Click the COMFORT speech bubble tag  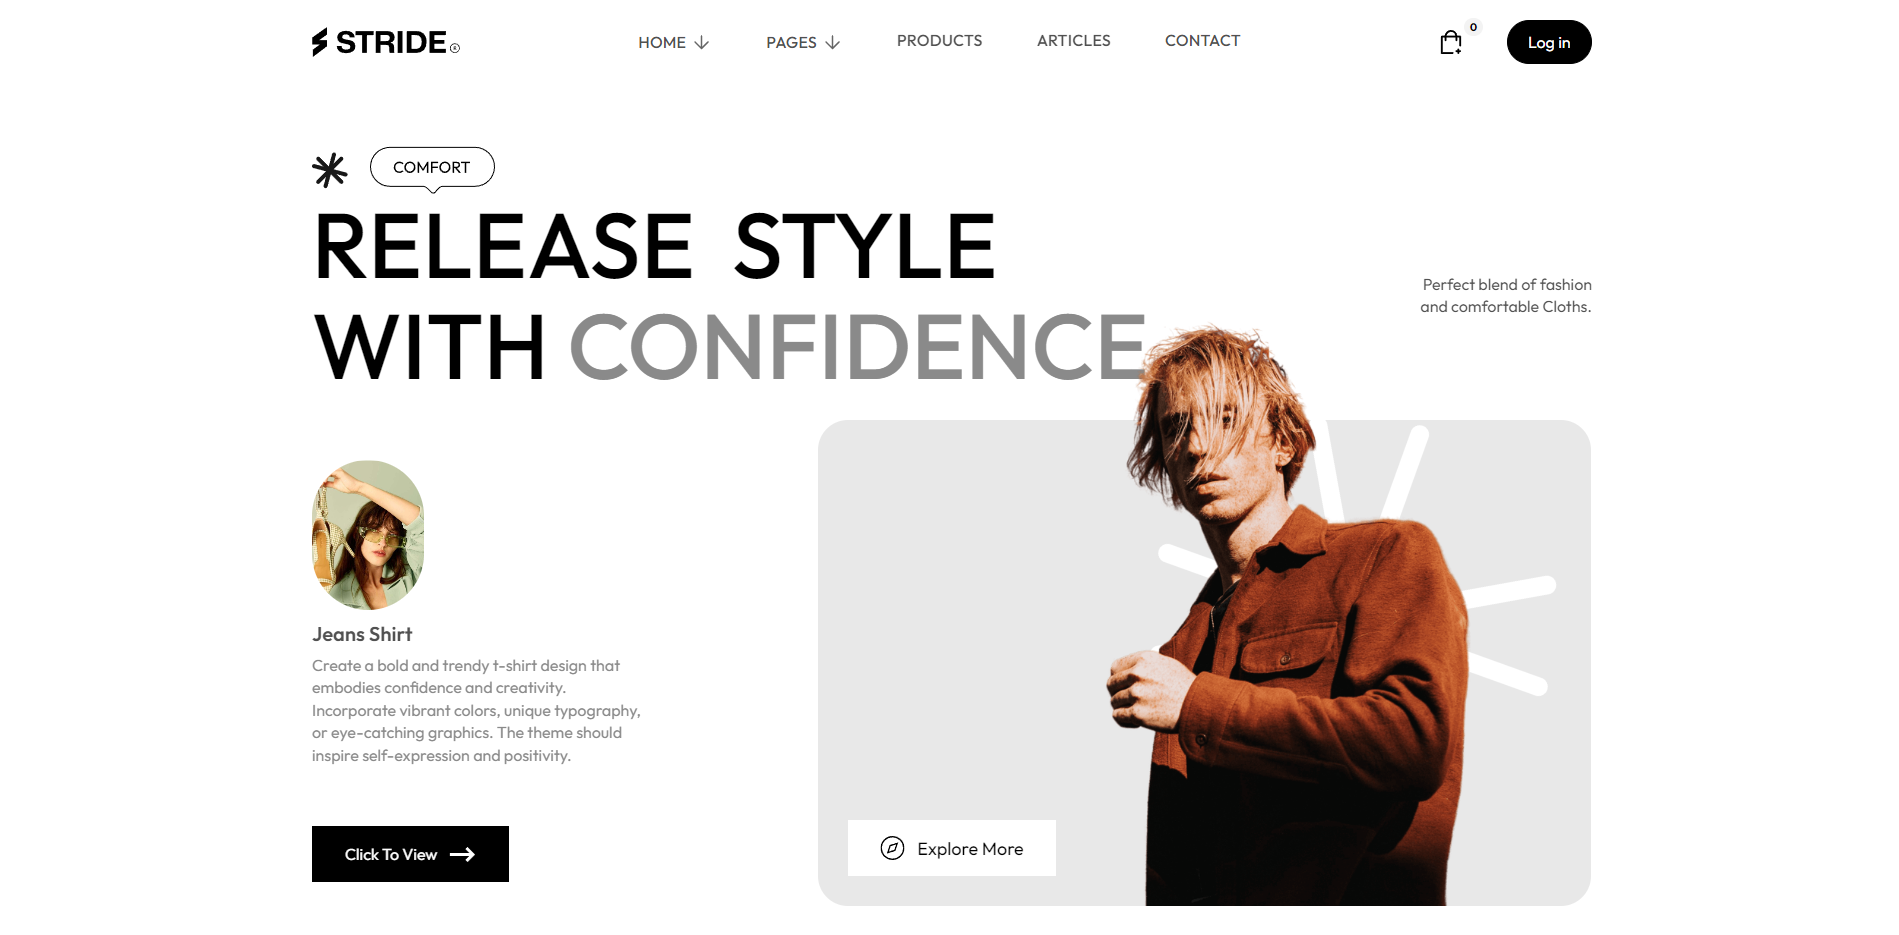pyautogui.click(x=432, y=168)
